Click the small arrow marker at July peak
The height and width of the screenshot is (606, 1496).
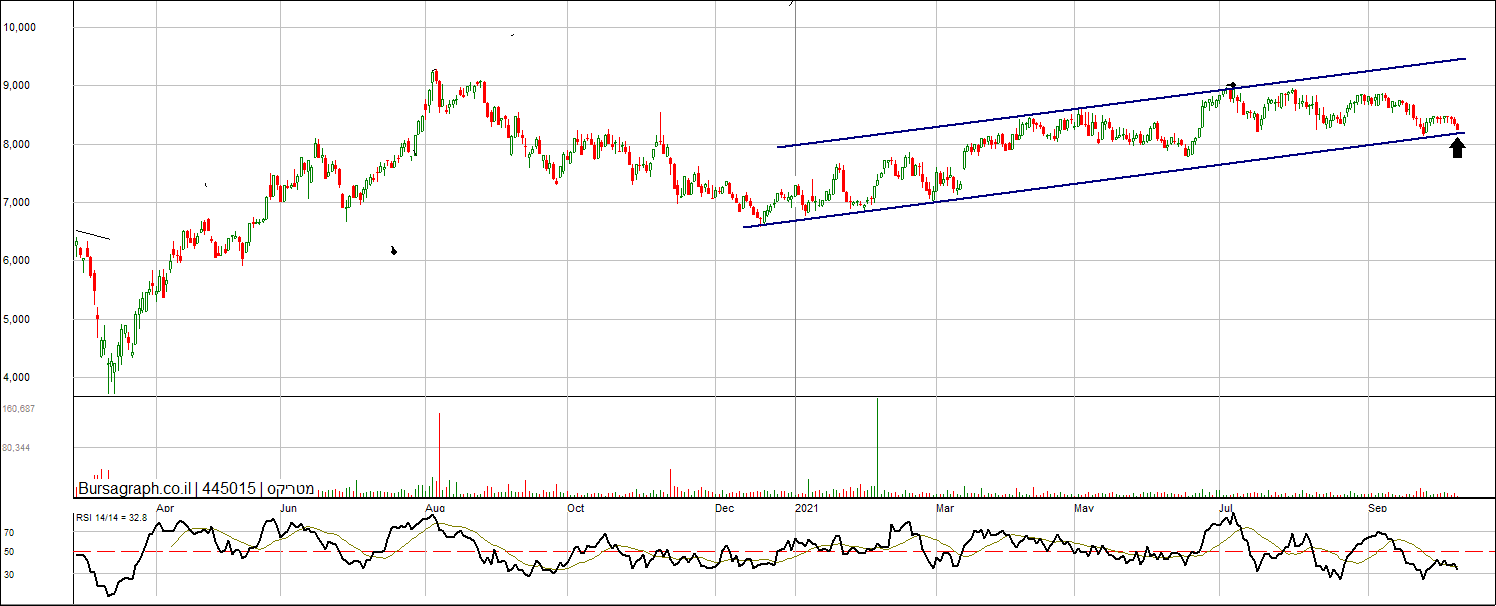(1231, 87)
